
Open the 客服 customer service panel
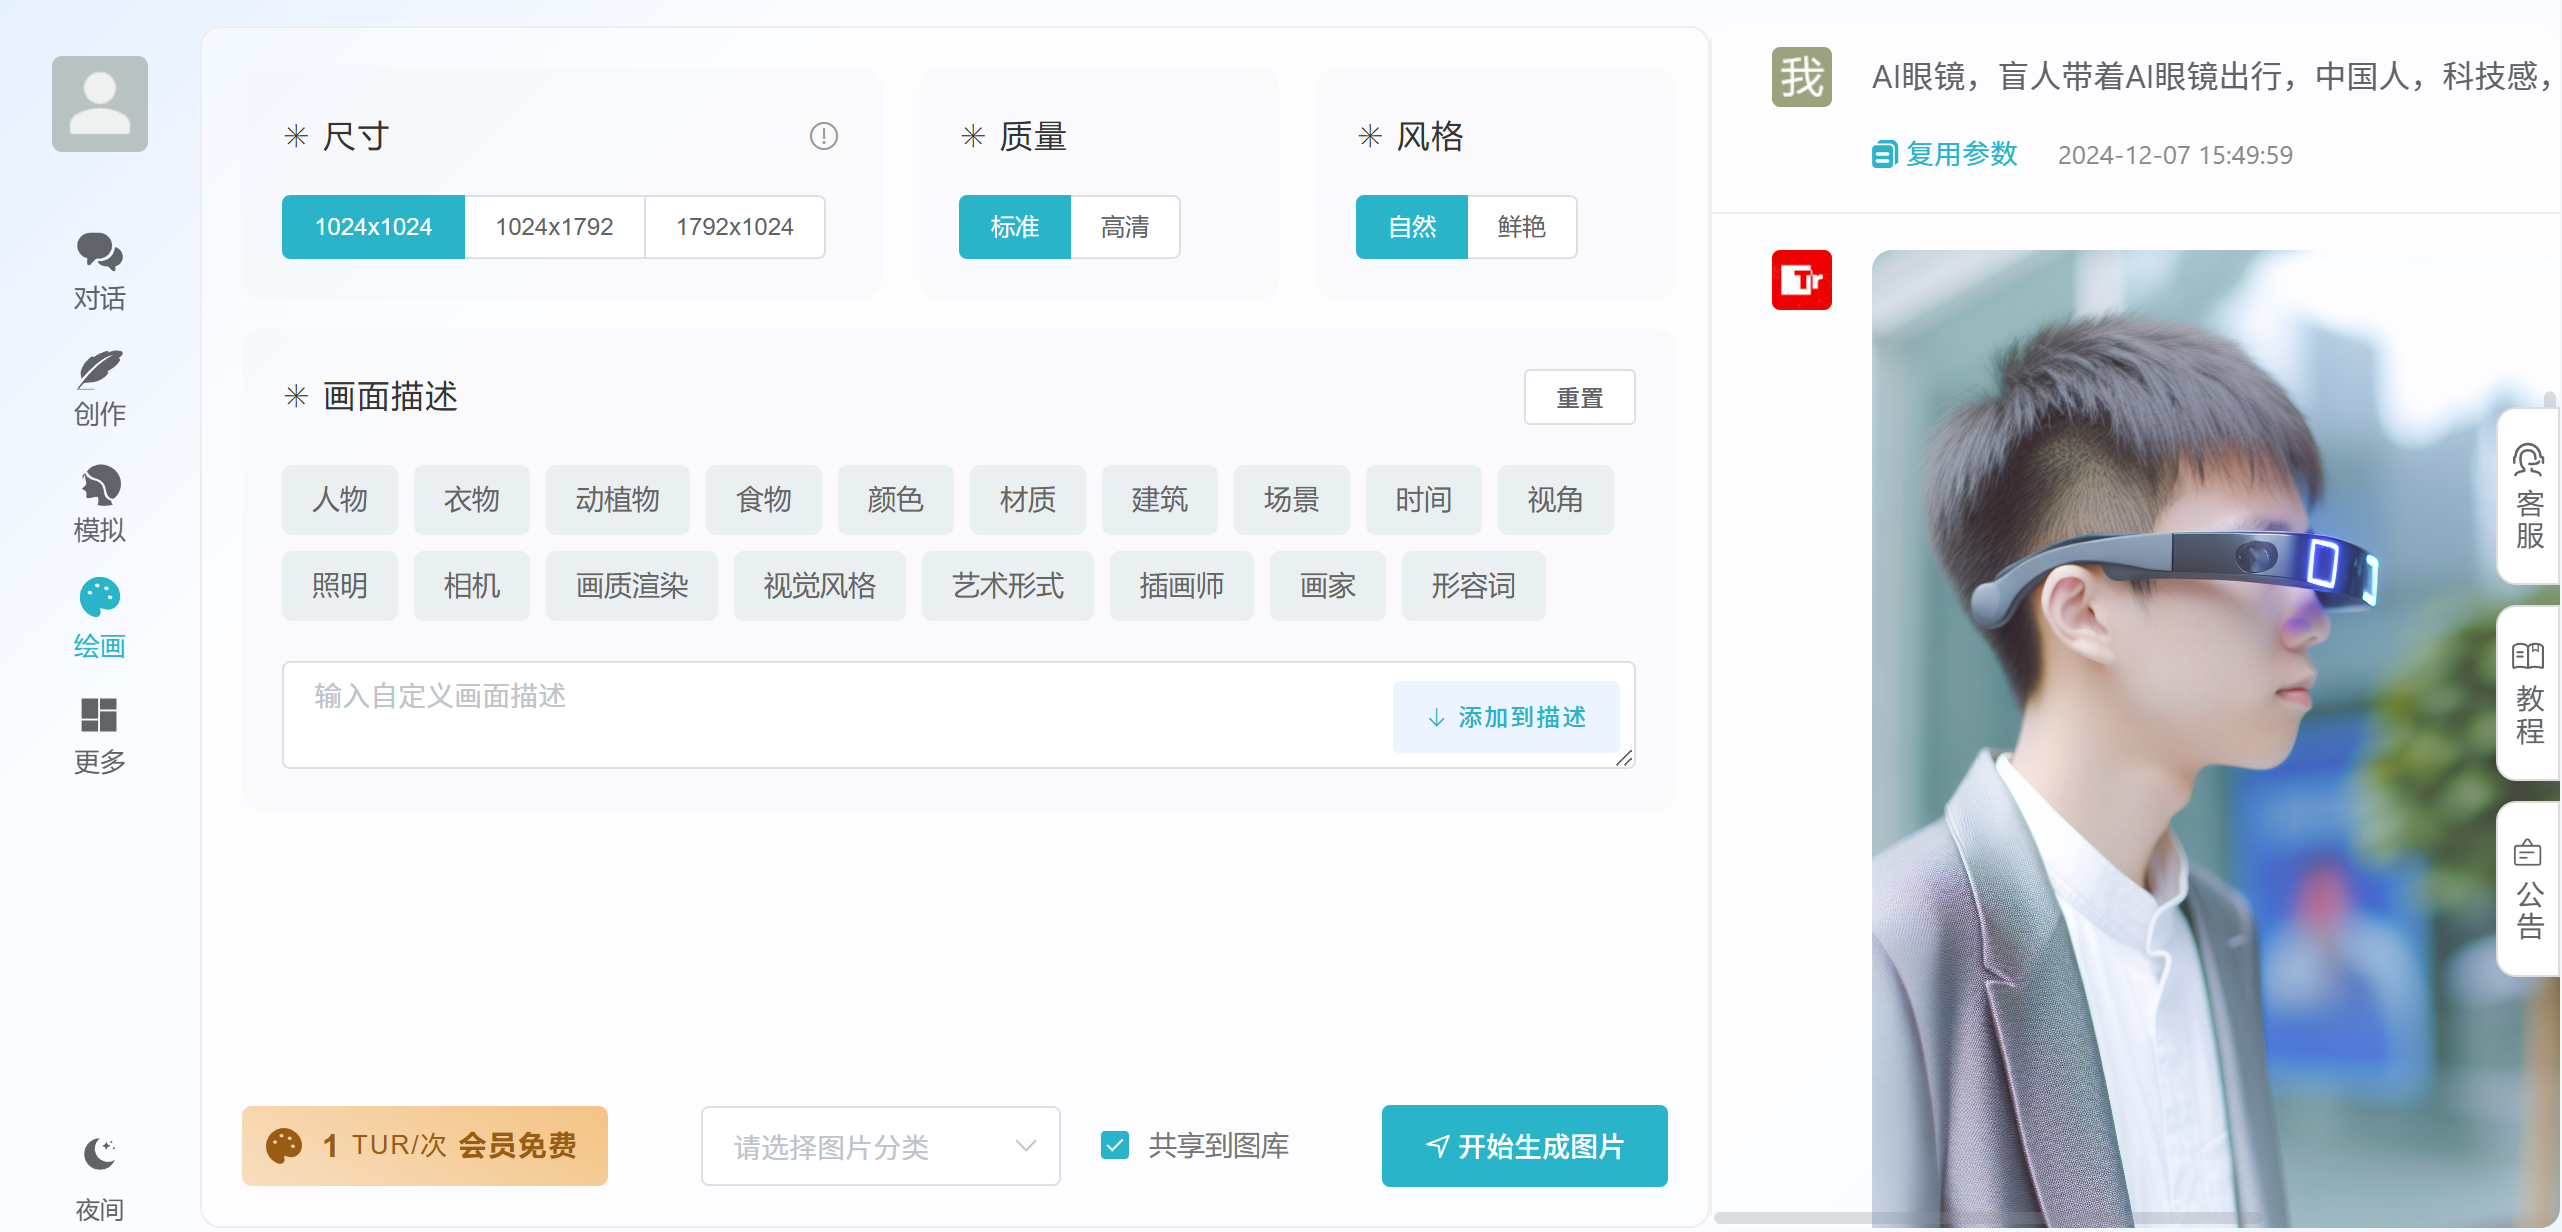pyautogui.click(x=2528, y=497)
